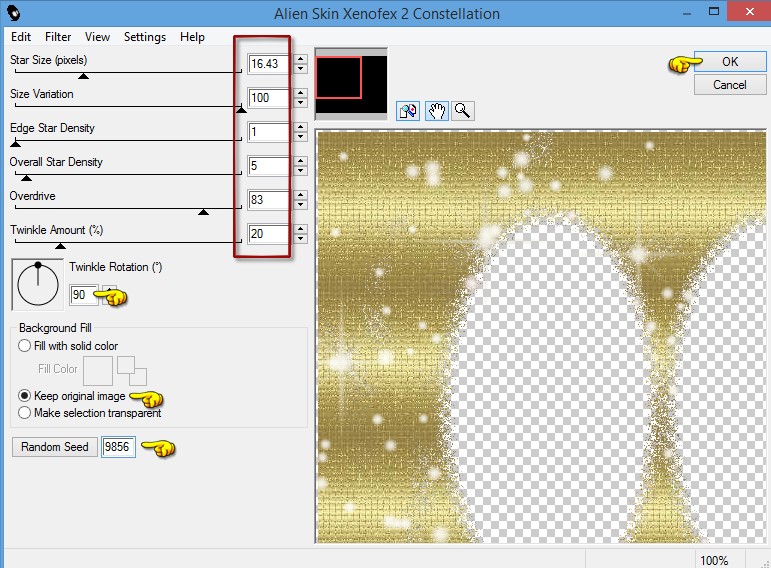Decrease Star Size with down arrow

(x=300, y=69)
